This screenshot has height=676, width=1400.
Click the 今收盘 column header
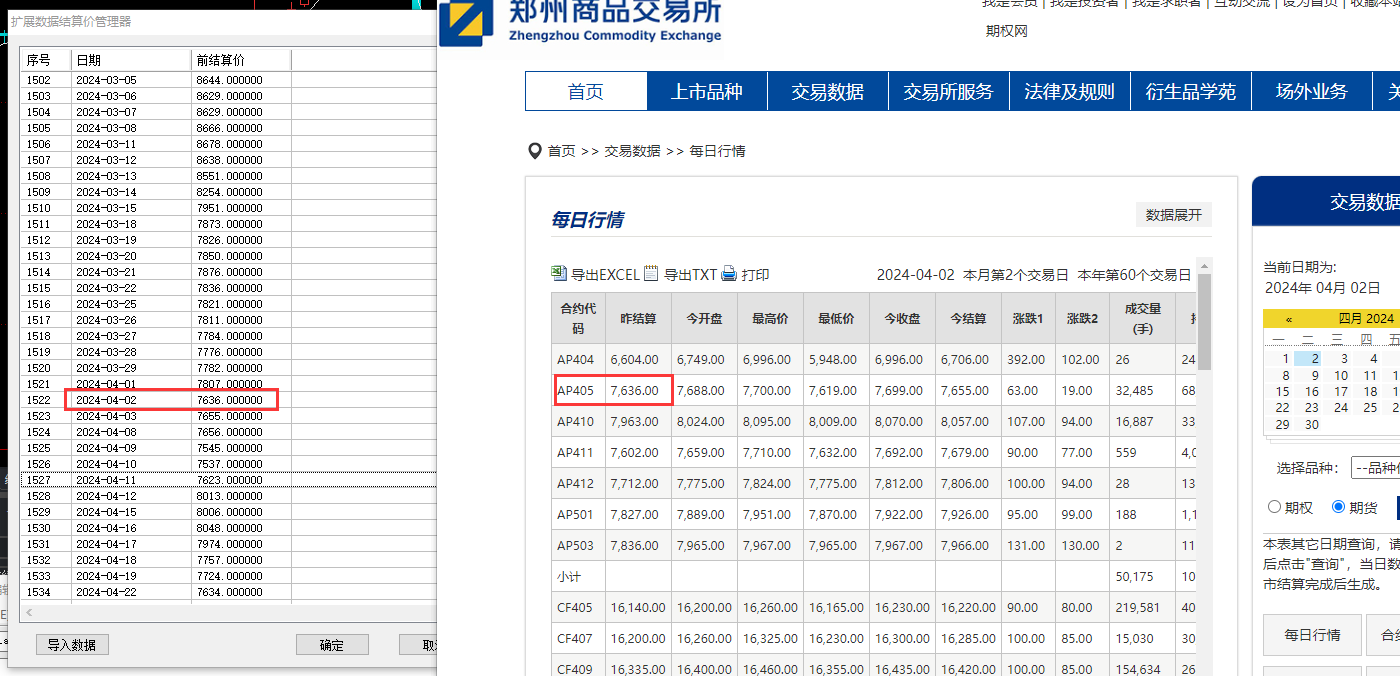902,318
